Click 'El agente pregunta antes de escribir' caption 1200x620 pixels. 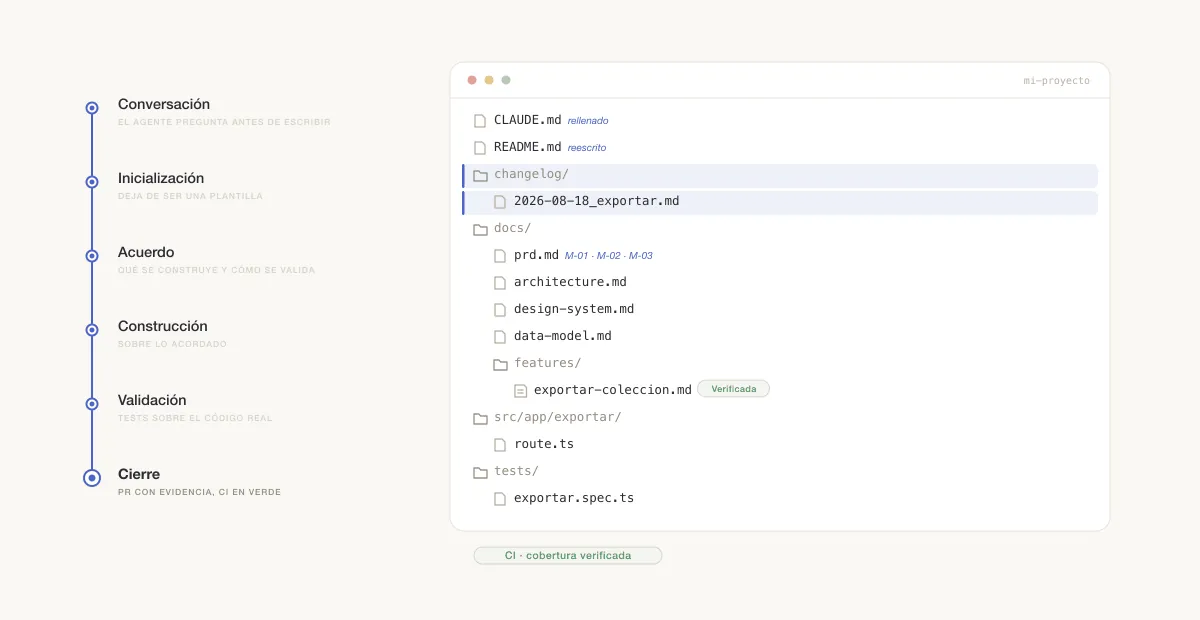(x=224, y=122)
